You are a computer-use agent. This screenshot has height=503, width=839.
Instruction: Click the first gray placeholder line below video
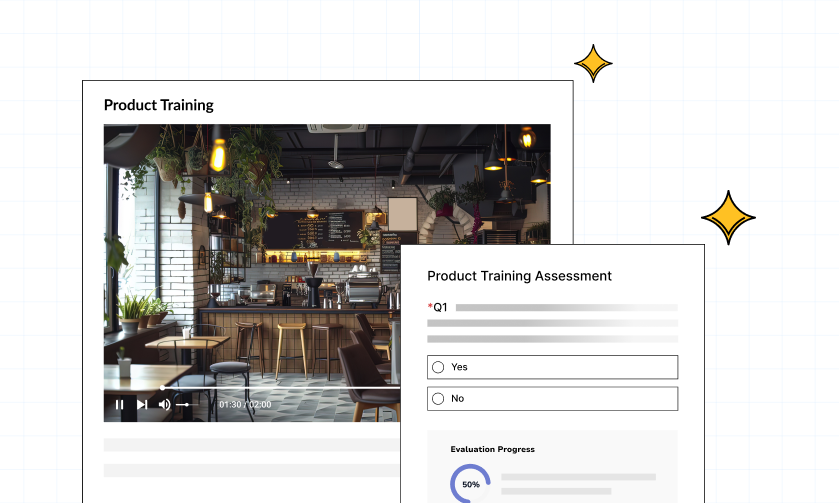tap(250, 445)
